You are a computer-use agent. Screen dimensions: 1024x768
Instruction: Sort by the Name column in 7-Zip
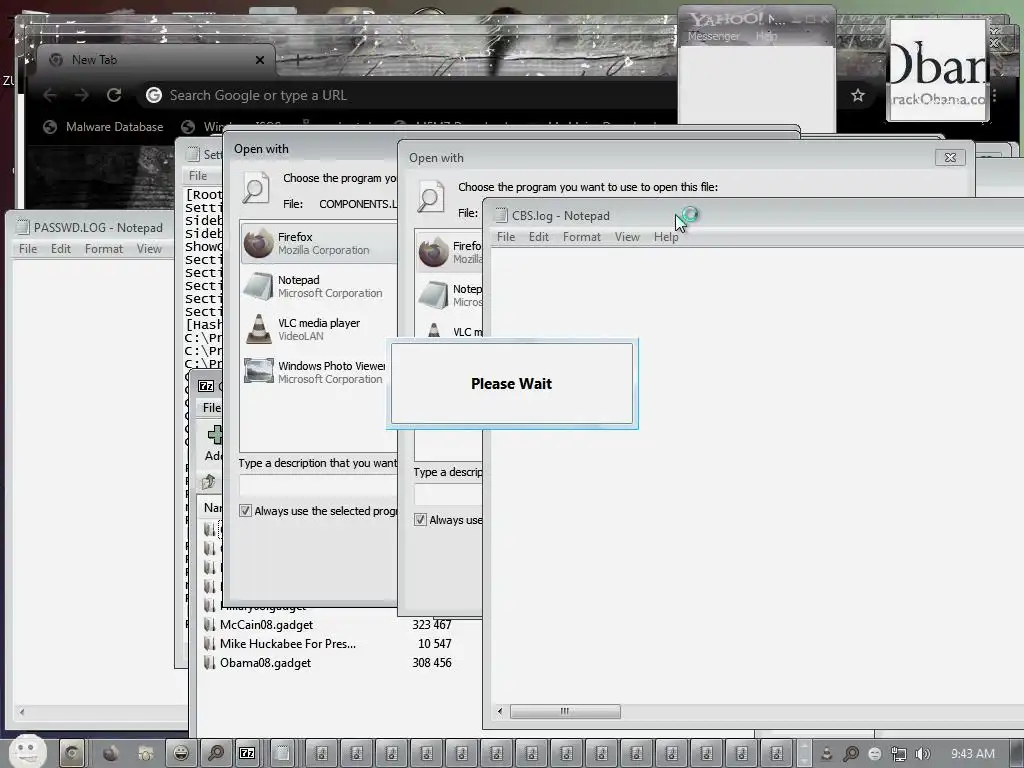click(212, 507)
